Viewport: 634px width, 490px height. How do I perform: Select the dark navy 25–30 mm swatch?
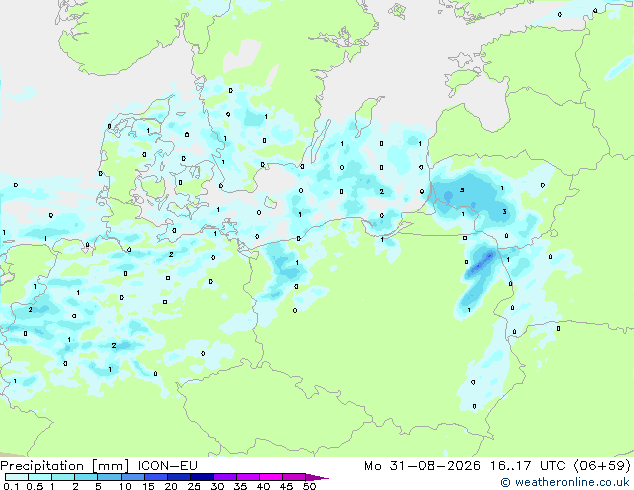(x=202, y=477)
